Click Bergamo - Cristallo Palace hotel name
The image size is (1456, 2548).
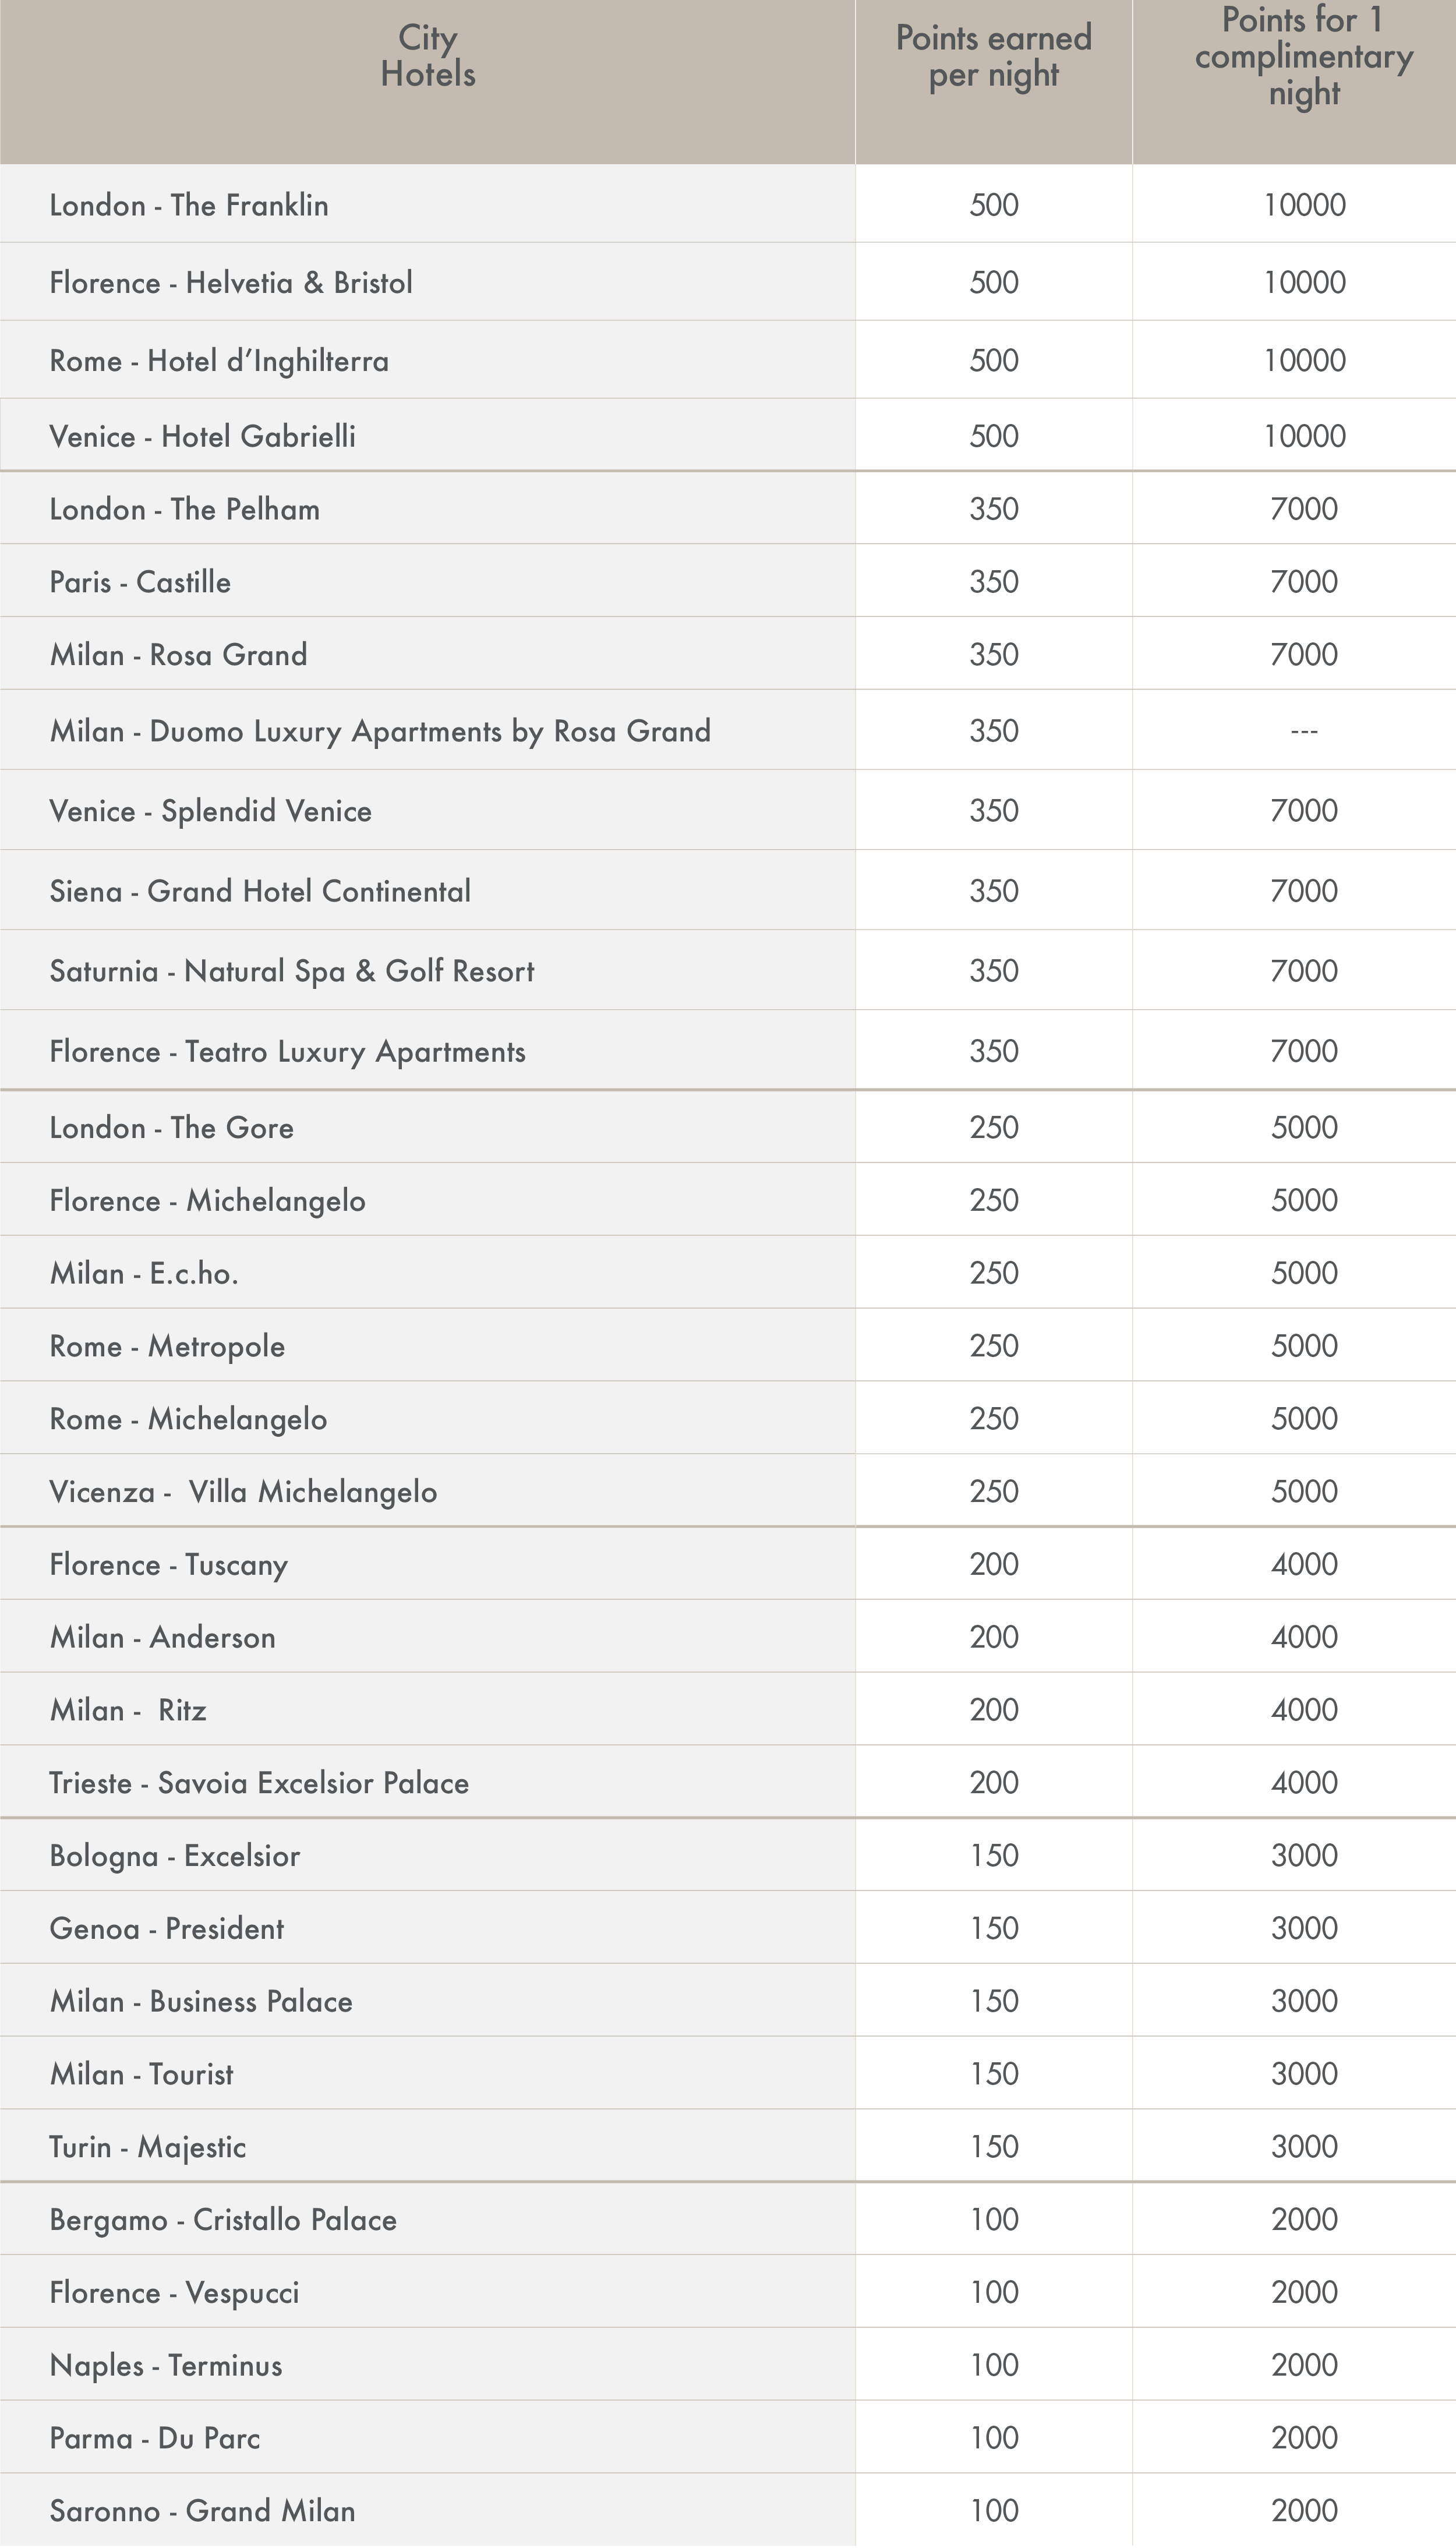pyautogui.click(x=223, y=2220)
